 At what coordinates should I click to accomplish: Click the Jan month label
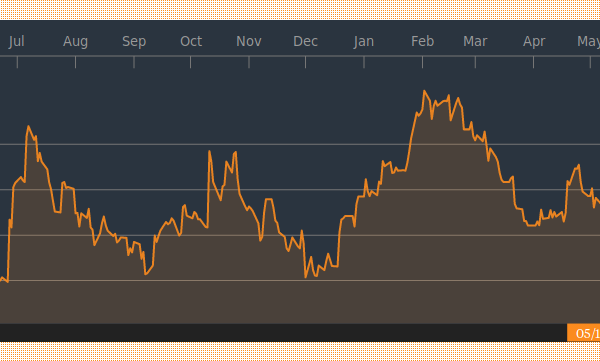pyautogui.click(x=364, y=41)
